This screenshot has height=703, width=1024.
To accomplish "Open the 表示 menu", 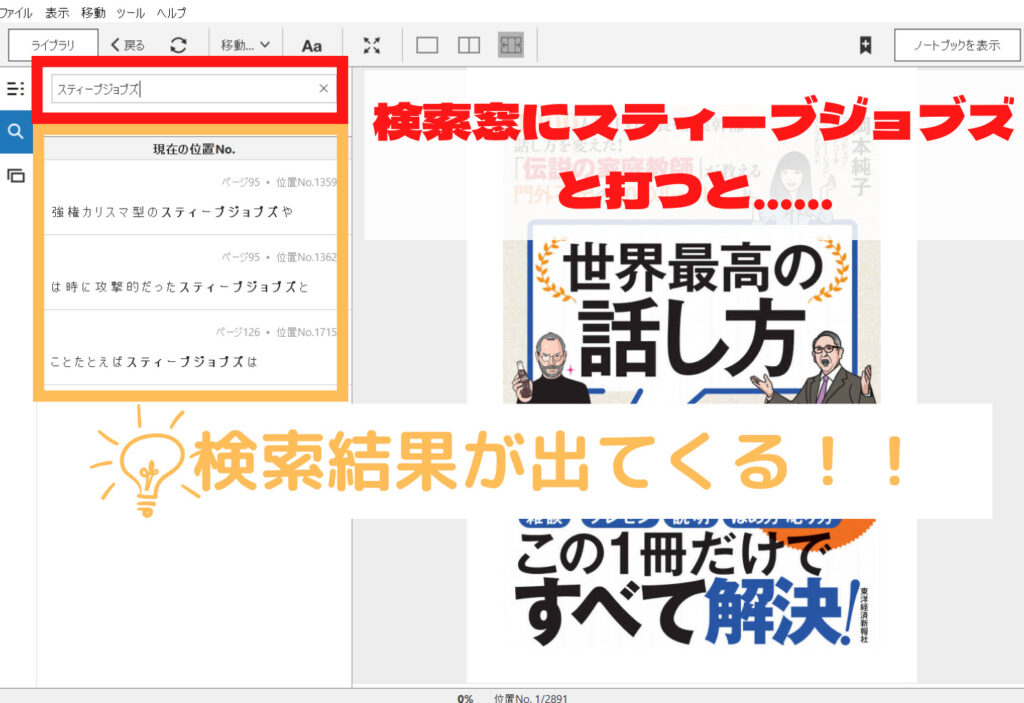I will [x=57, y=12].
